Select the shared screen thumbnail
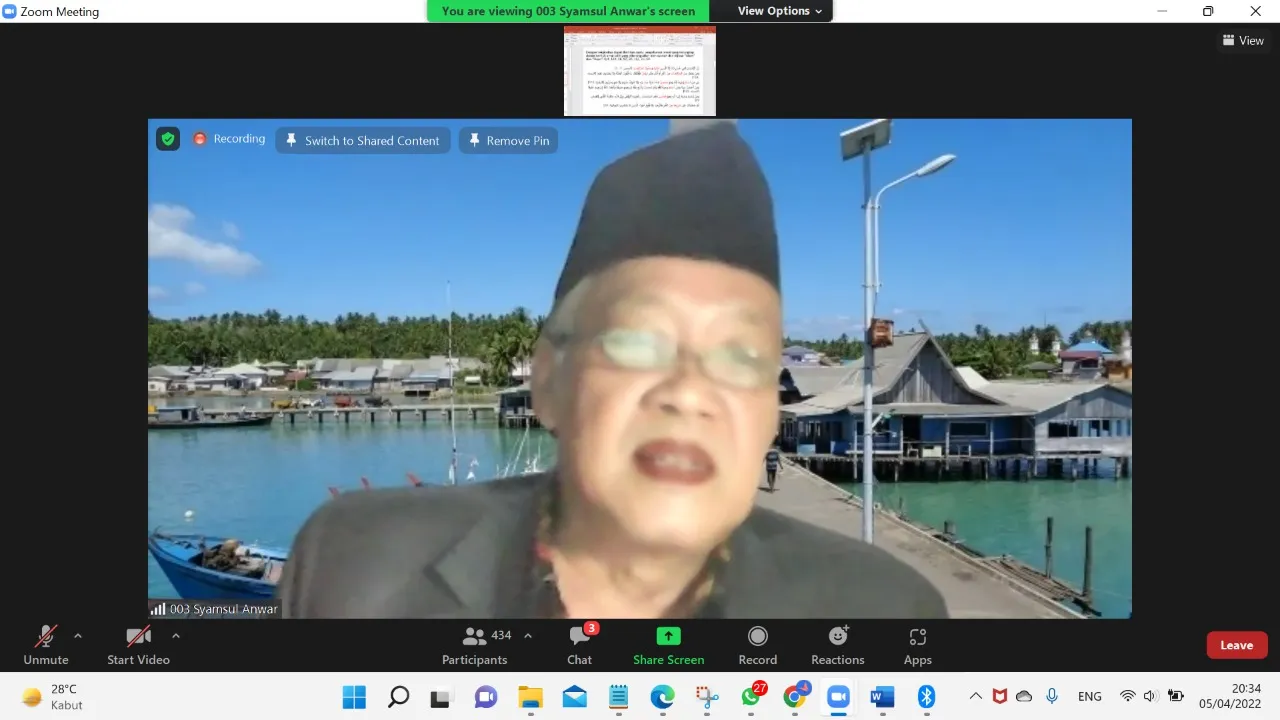1280x720 pixels. 640,71
